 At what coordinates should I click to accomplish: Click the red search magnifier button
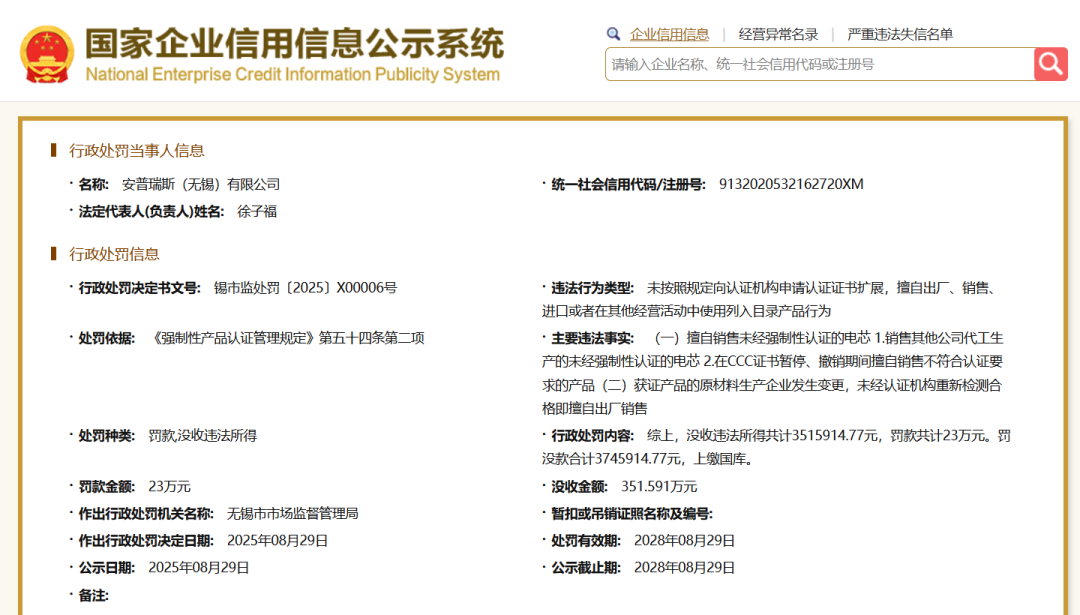1050,64
